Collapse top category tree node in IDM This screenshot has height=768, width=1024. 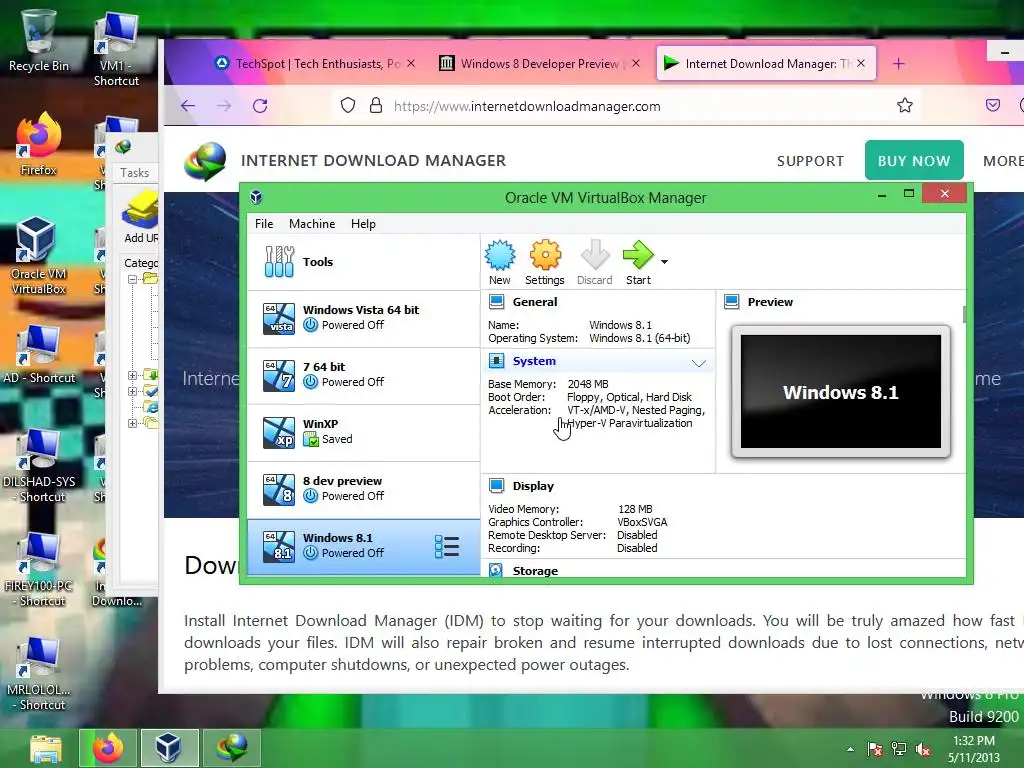[133, 279]
